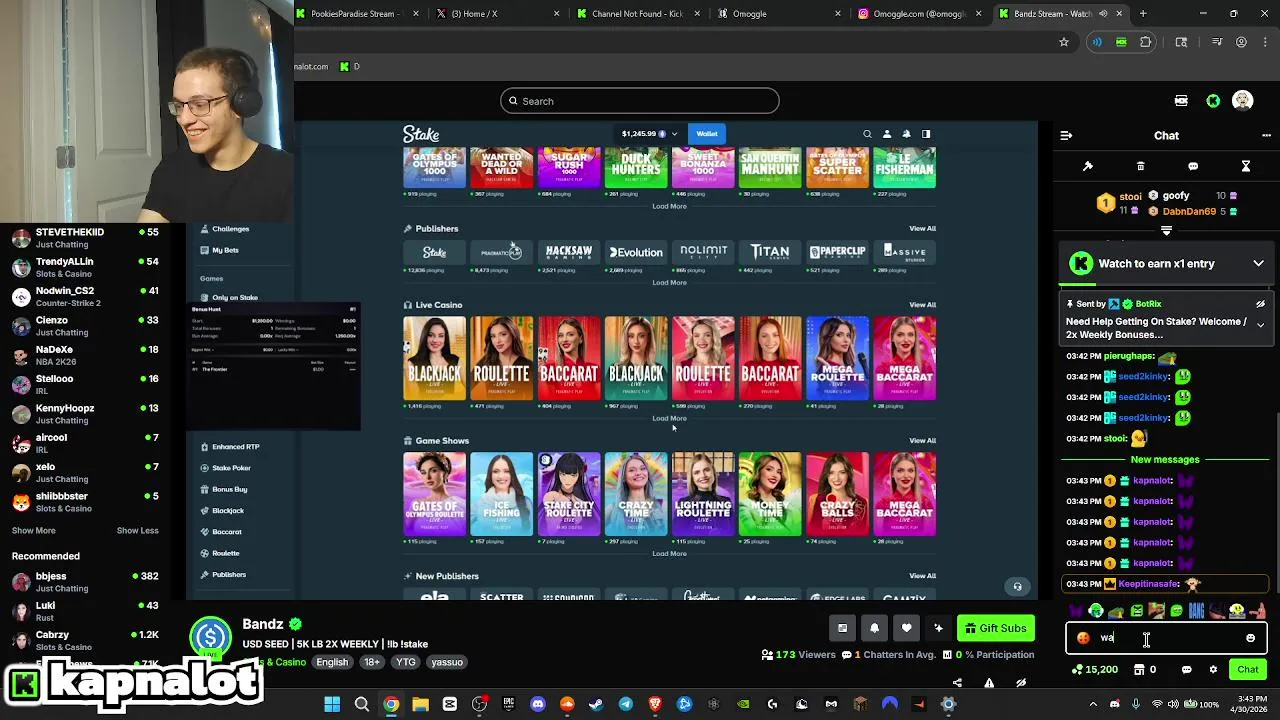Viewport: 1280px width, 720px height.
Task: Click the chat bubble icon beside settings gear
Action: [1186, 670]
